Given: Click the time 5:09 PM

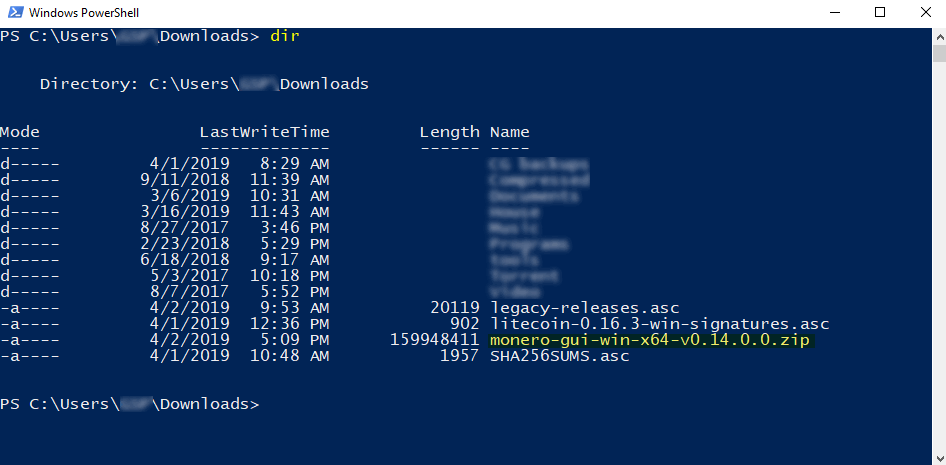Looking at the screenshot, I should (x=294, y=340).
